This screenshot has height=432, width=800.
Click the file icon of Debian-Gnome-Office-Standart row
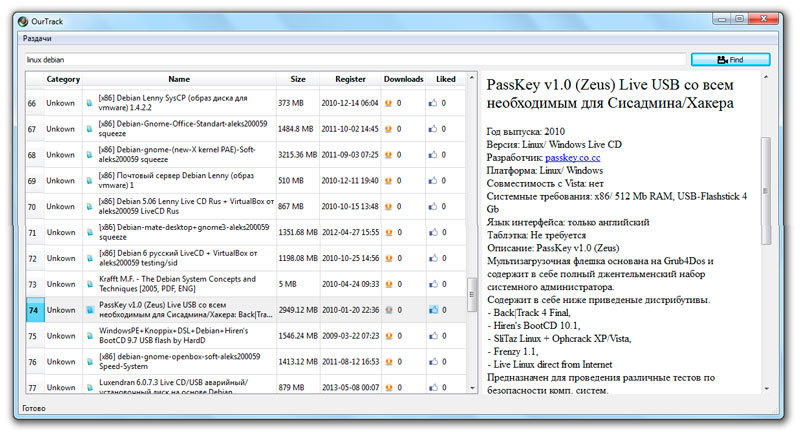coord(89,129)
